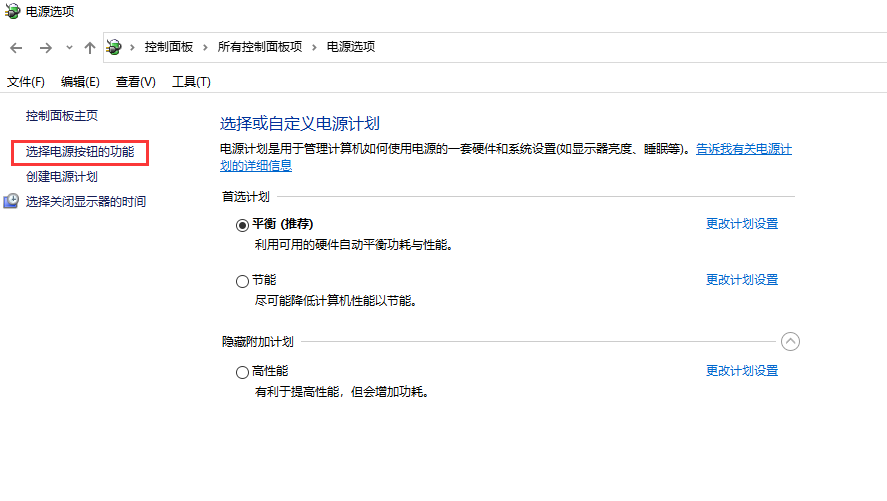The image size is (887, 501).
Task: Click the 首选计划 section label
Action: click(x=246, y=197)
